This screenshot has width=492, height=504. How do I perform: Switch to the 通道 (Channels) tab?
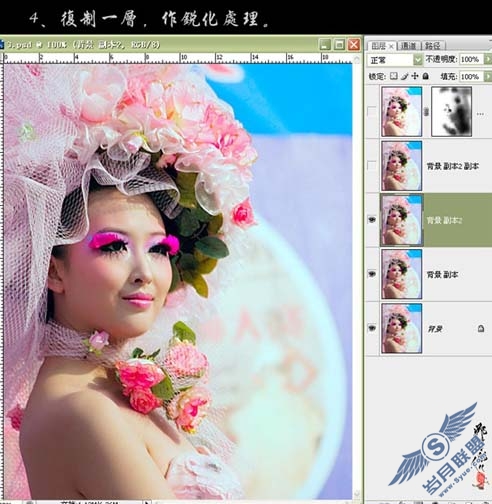tap(408, 46)
